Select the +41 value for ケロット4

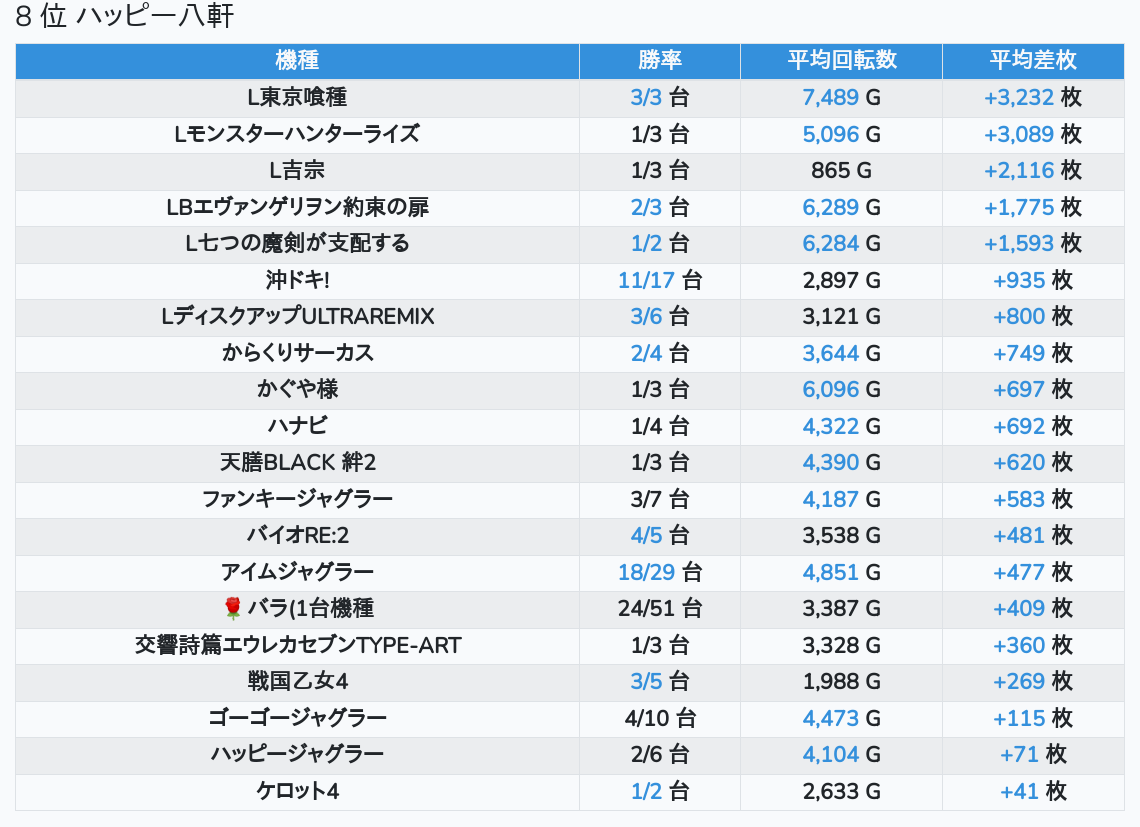click(x=1019, y=791)
